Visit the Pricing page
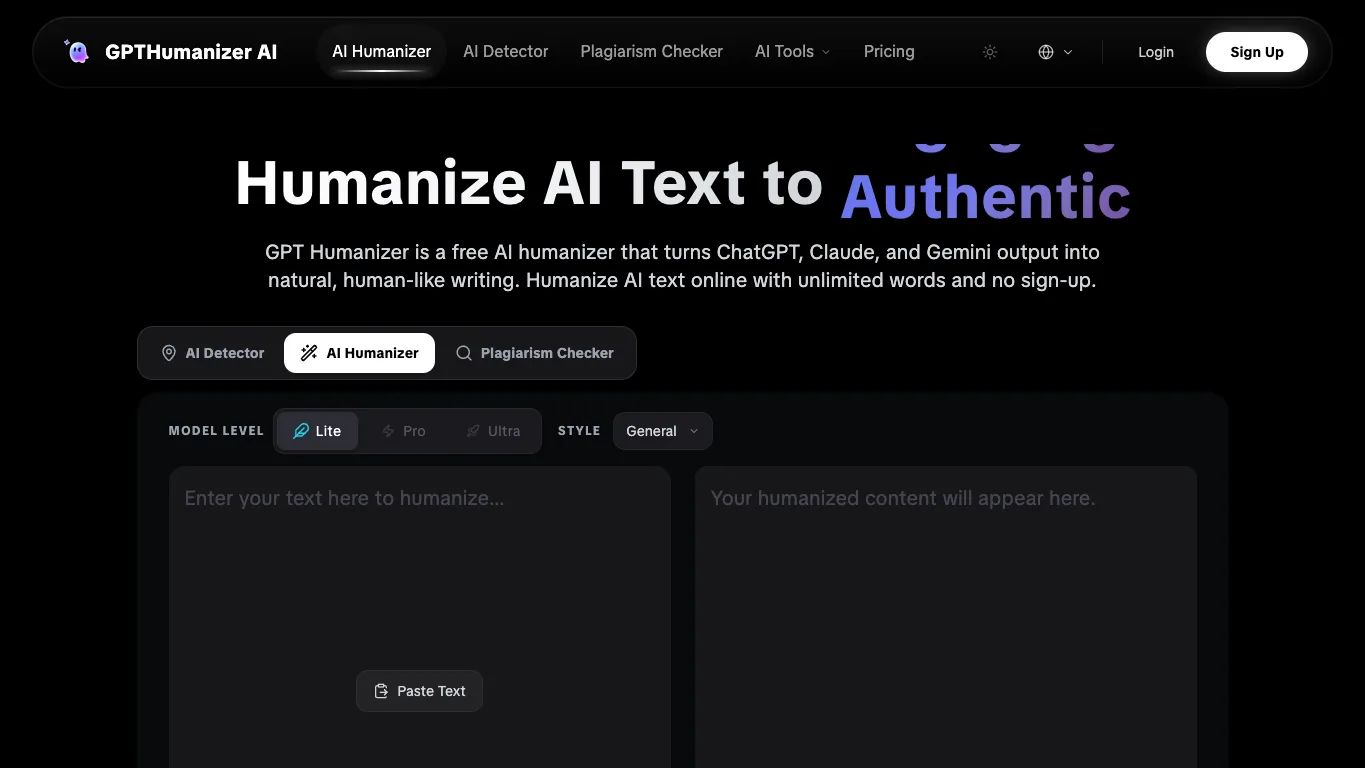1365x768 pixels. pos(889,51)
